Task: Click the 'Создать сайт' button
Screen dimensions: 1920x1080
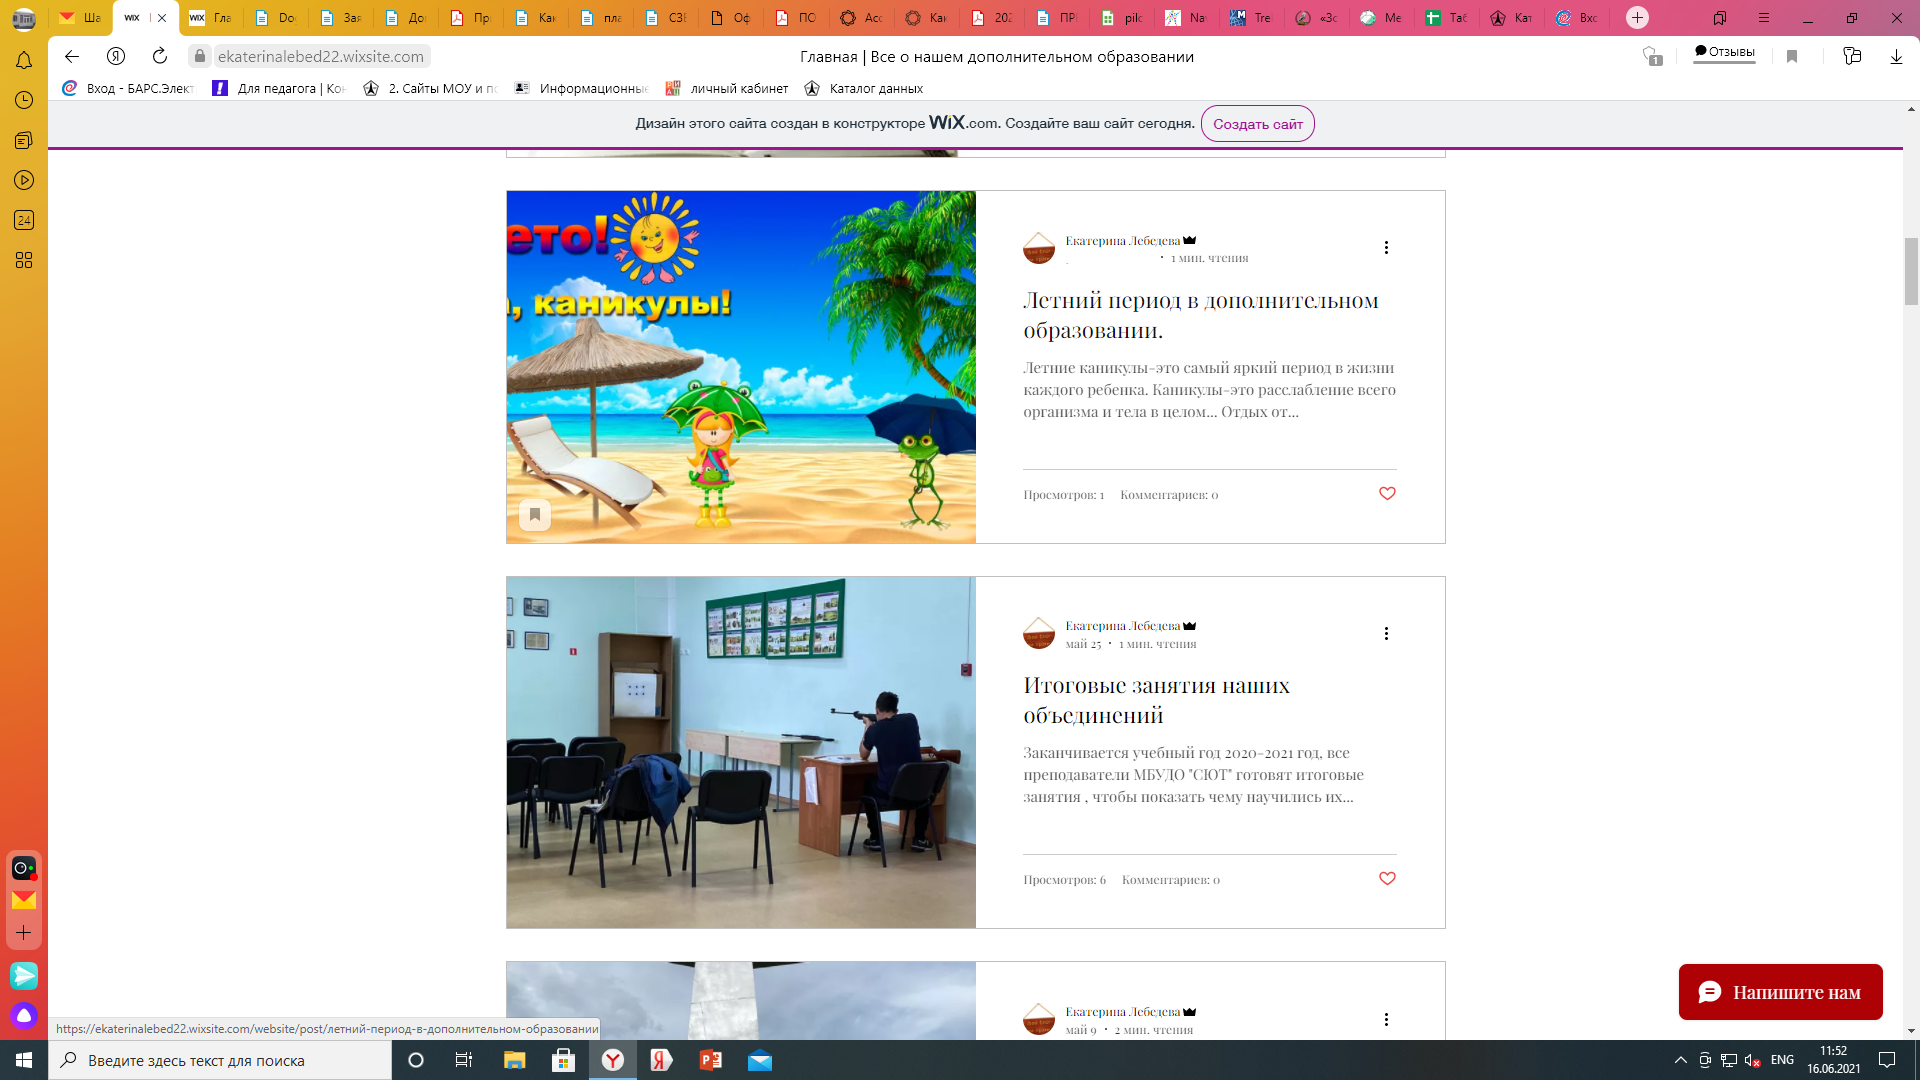Action: [x=1257, y=124]
